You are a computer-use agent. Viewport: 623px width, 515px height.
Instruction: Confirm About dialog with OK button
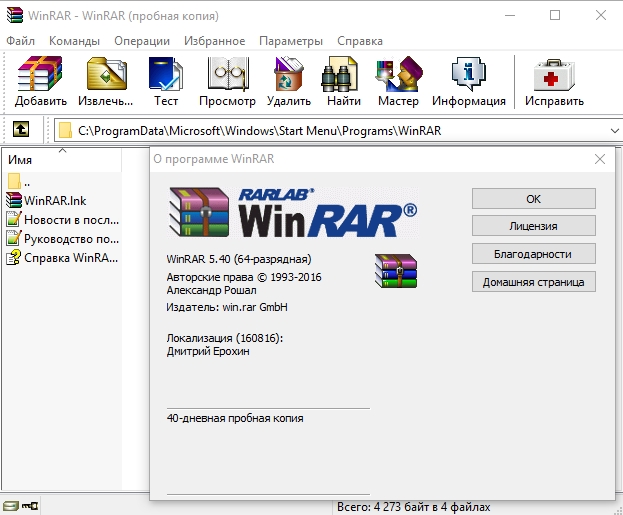(x=534, y=199)
